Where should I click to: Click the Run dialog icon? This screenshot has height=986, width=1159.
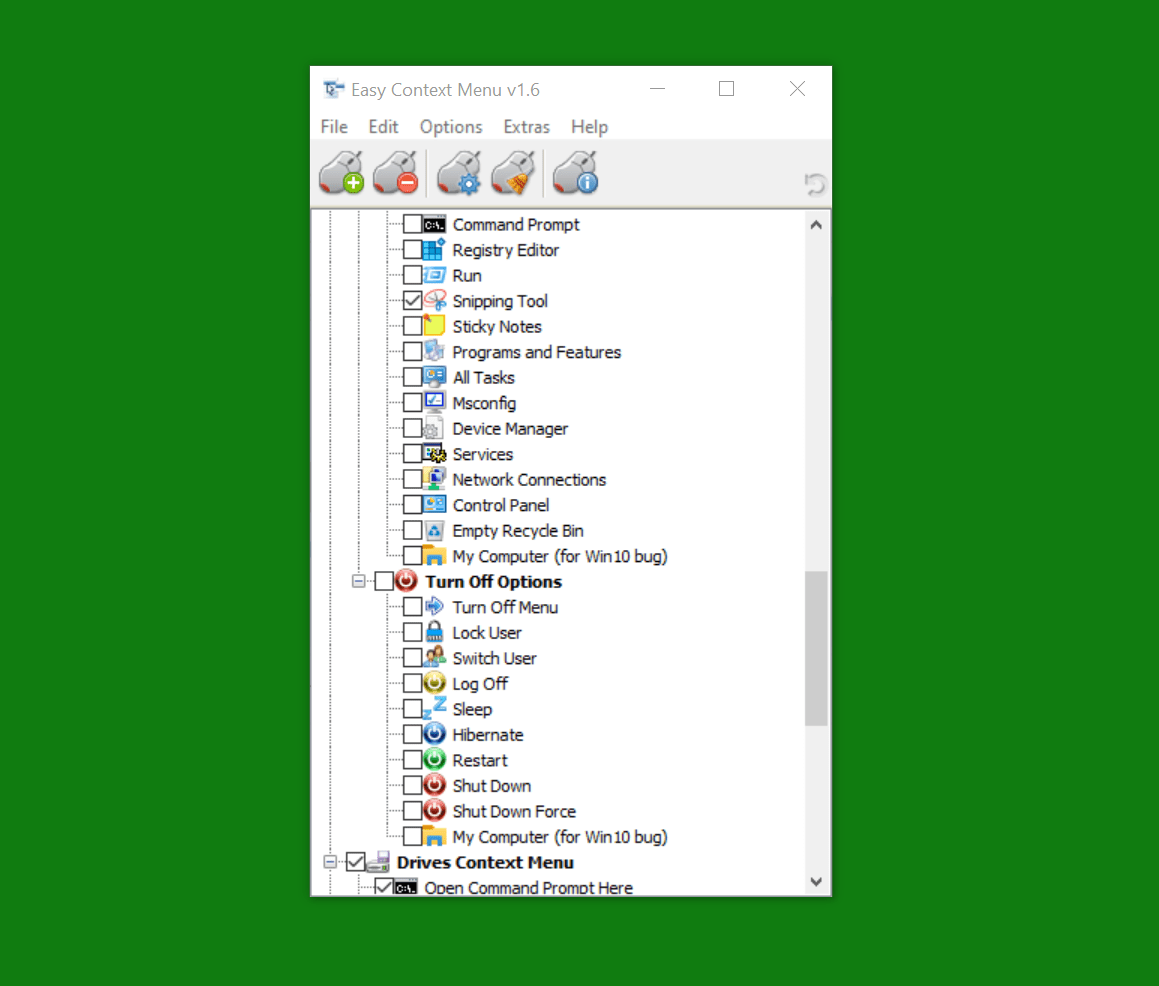(435, 276)
